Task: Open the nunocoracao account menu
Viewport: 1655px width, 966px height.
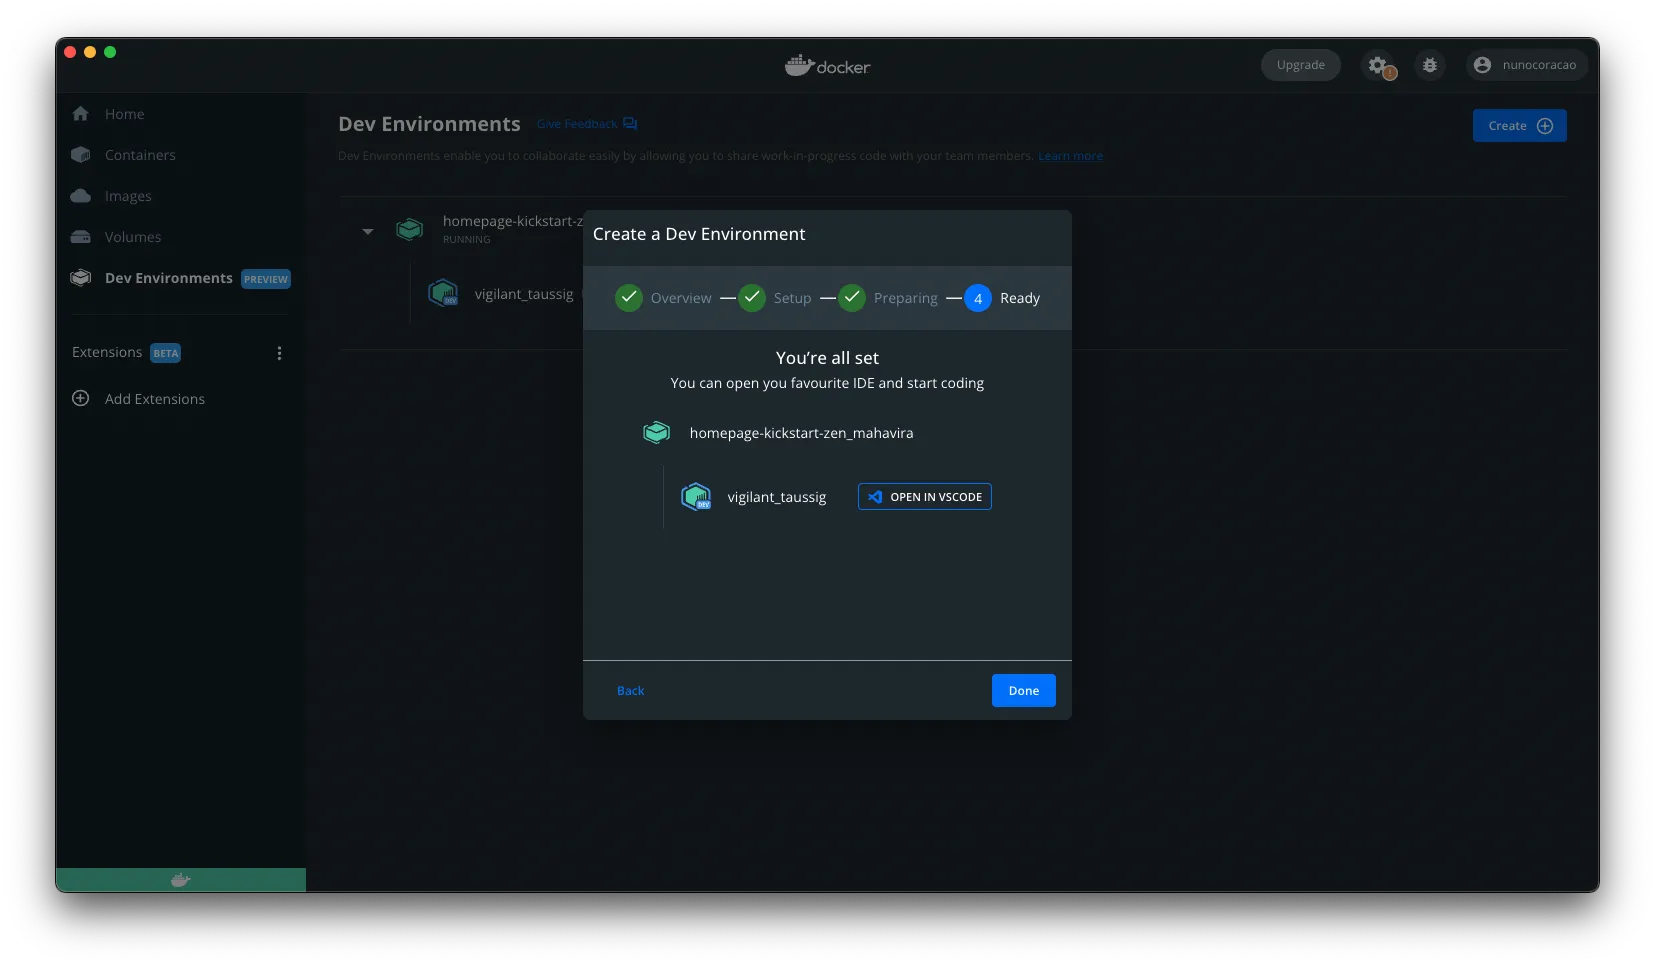Action: click(x=1526, y=65)
